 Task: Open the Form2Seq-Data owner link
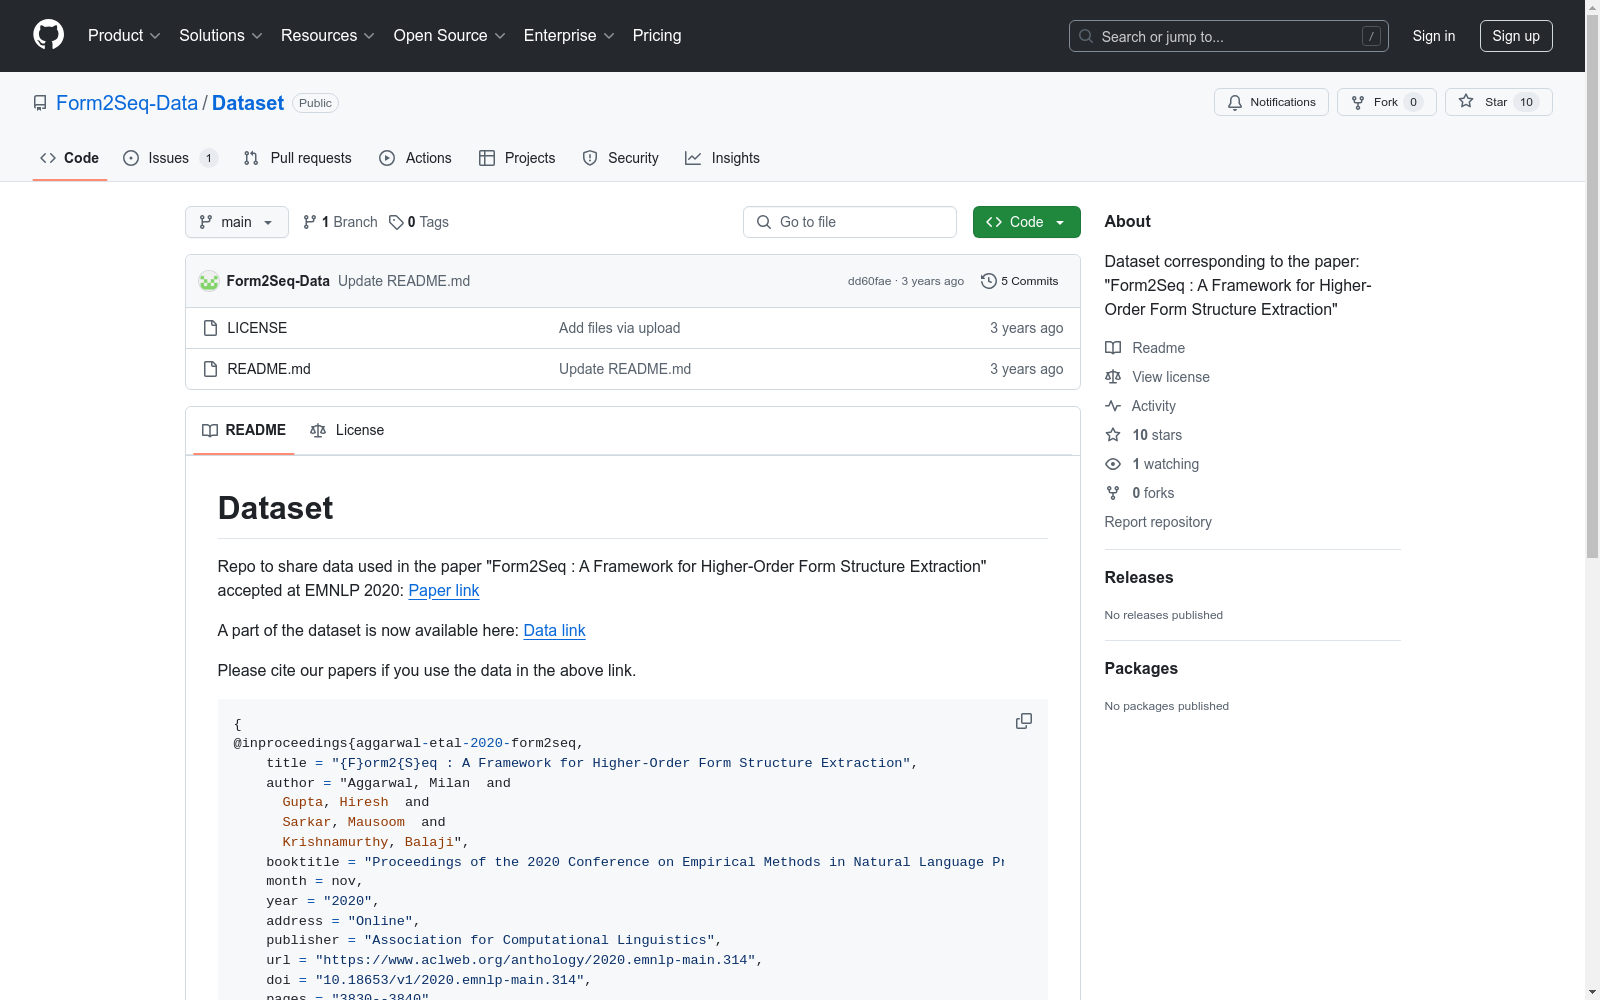[127, 103]
